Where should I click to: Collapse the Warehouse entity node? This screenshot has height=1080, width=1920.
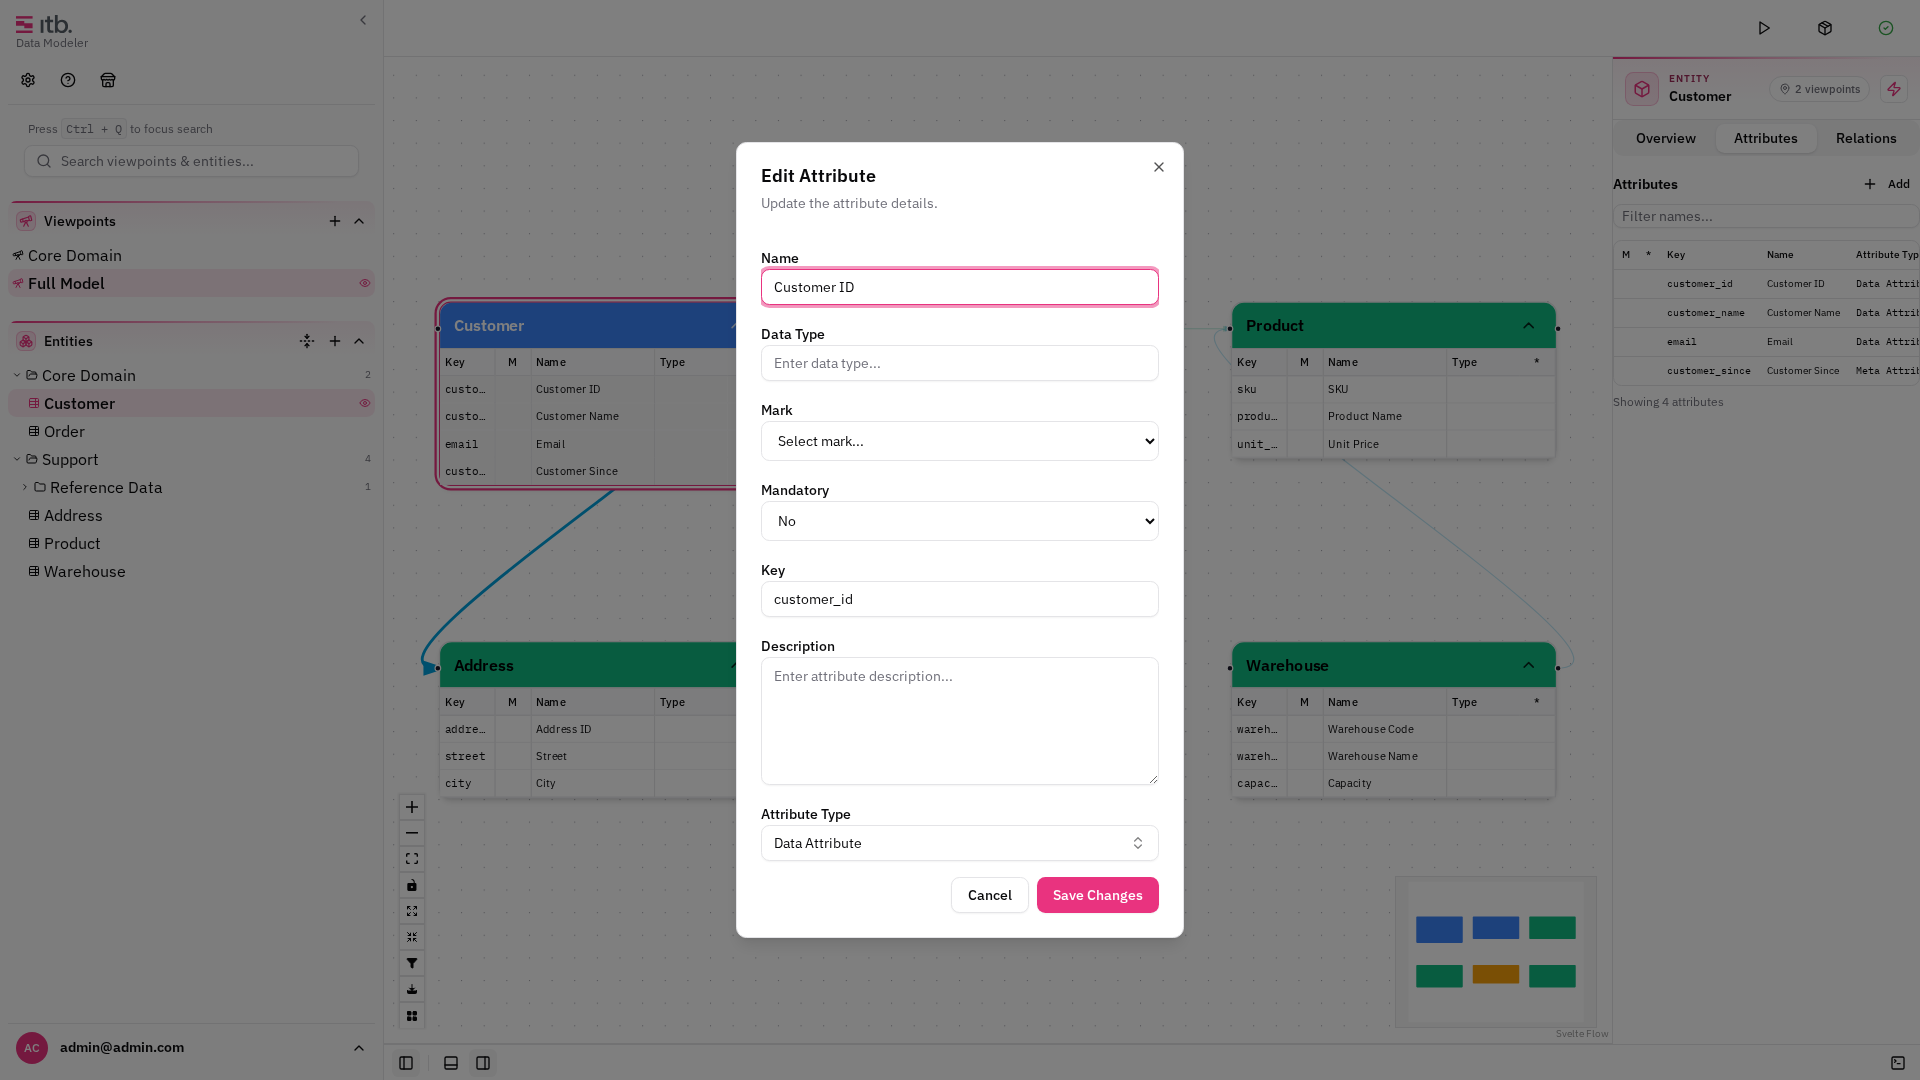[x=1528, y=665]
